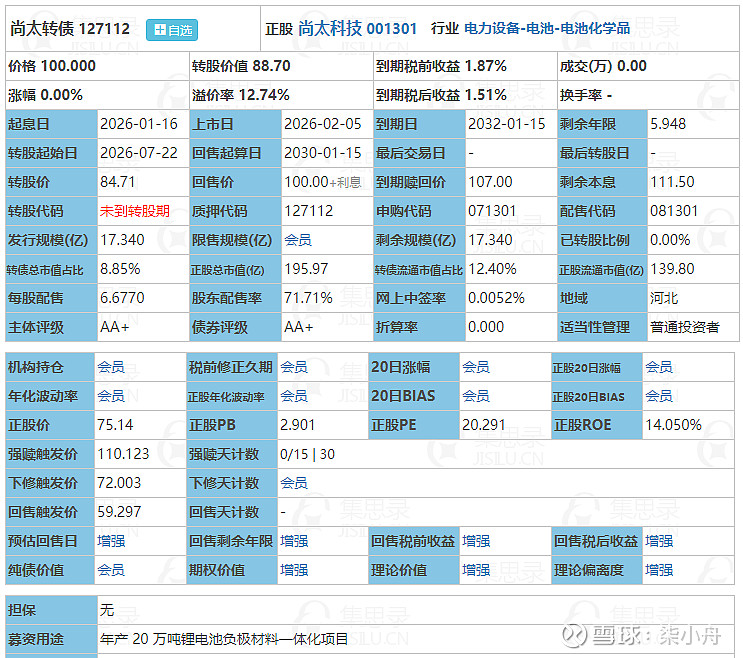Click 下修触发价 value 72.003

(119, 483)
